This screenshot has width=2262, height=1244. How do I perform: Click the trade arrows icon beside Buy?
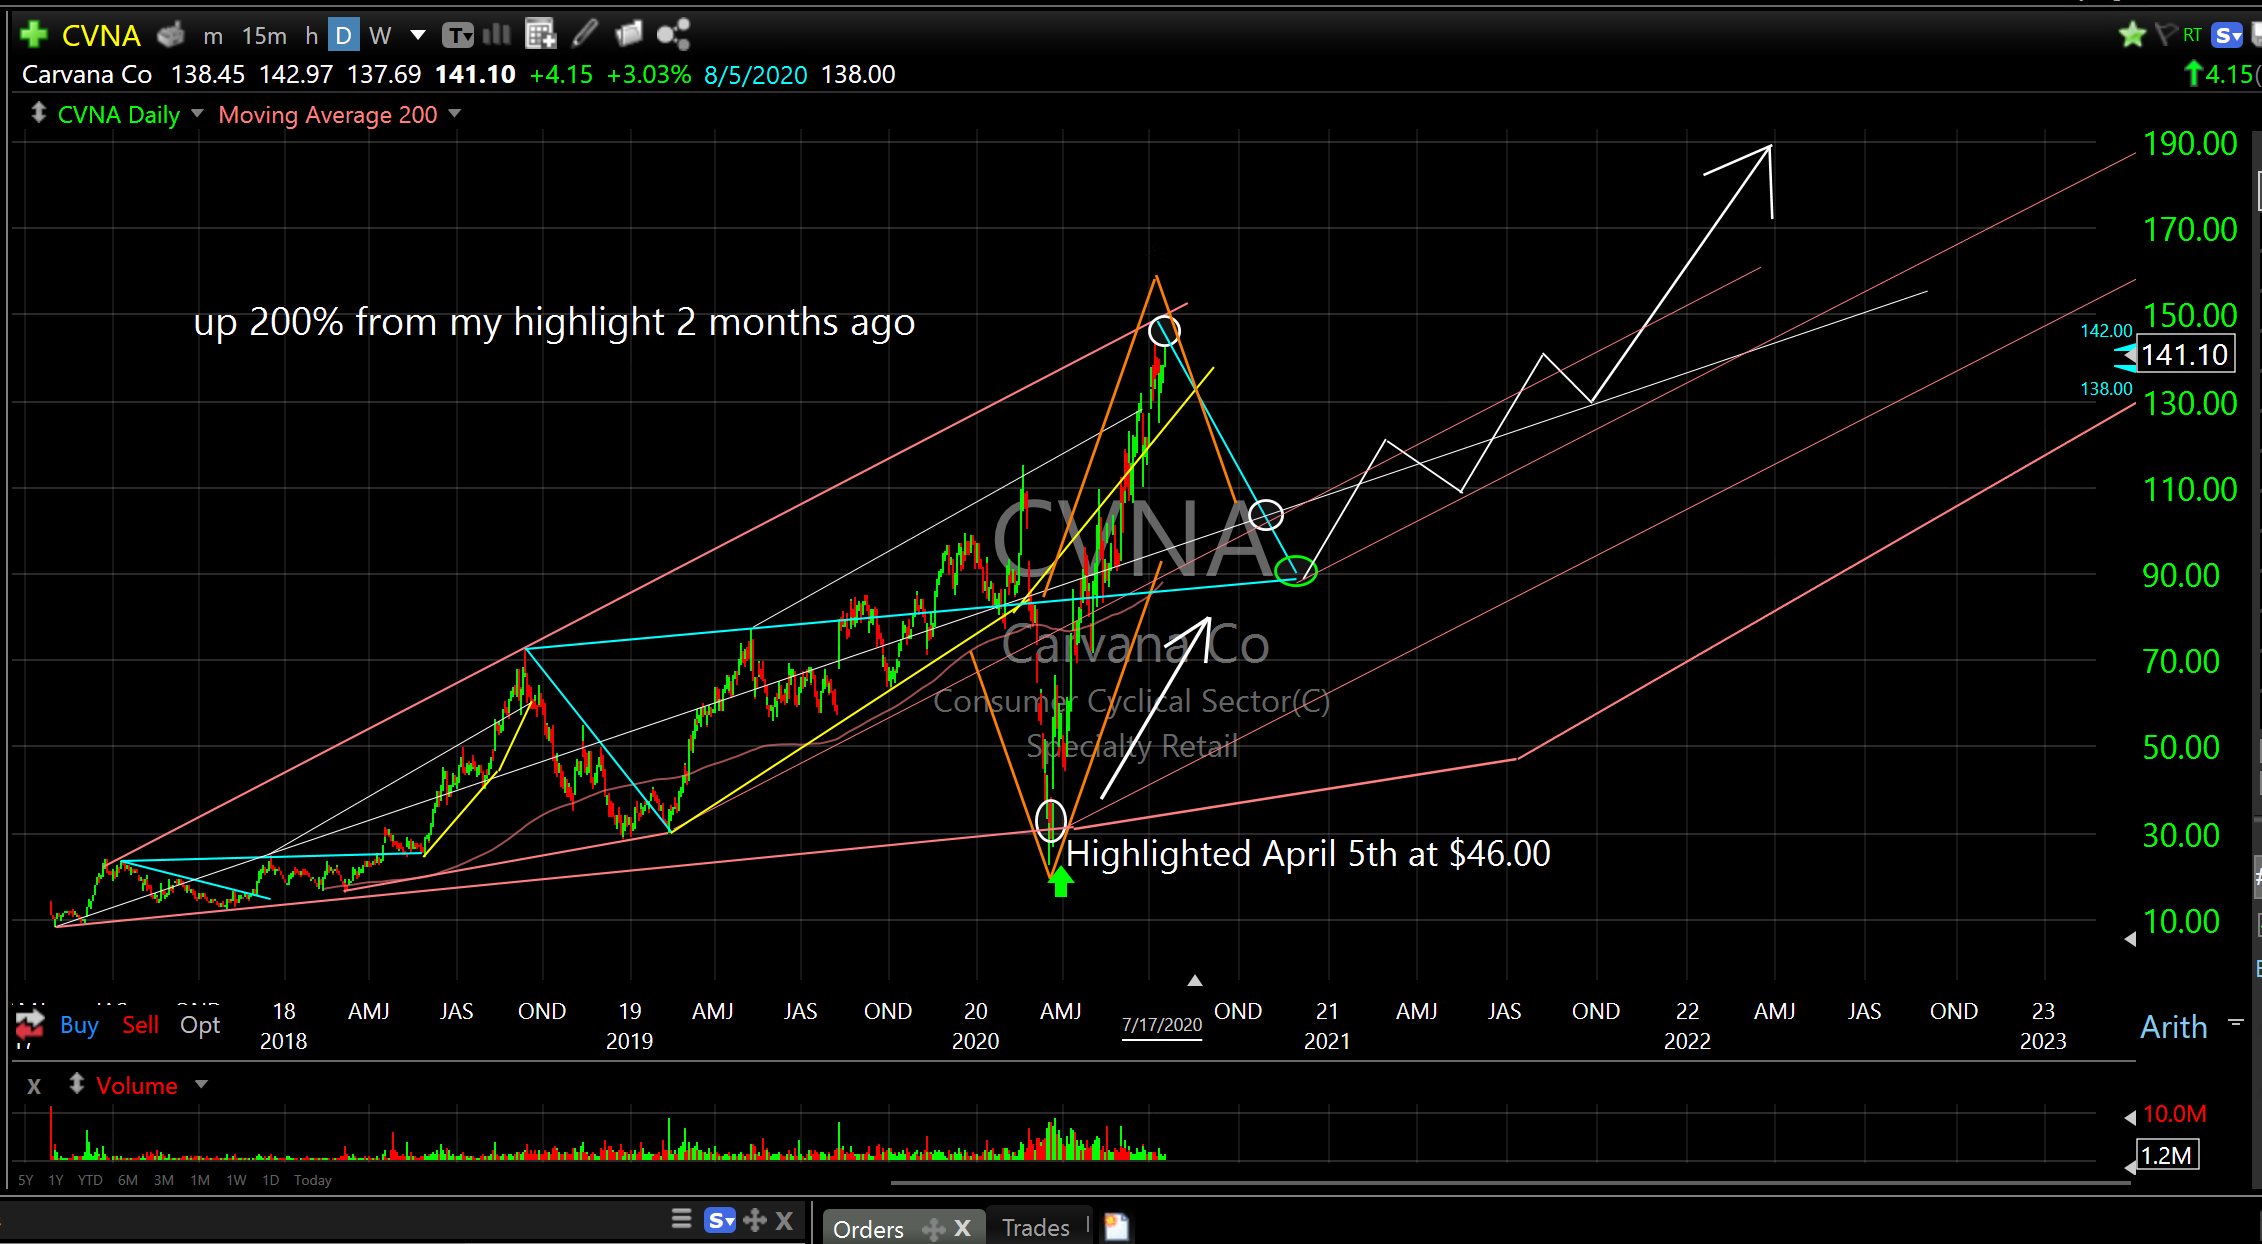(x=30, y=1025)
